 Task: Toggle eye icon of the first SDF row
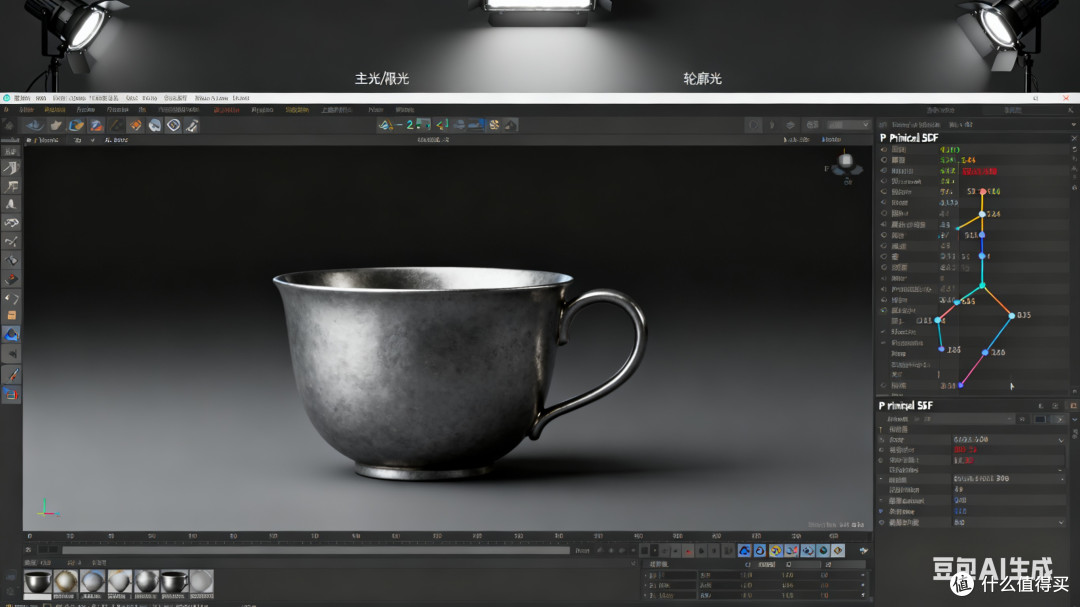(884, 149)
